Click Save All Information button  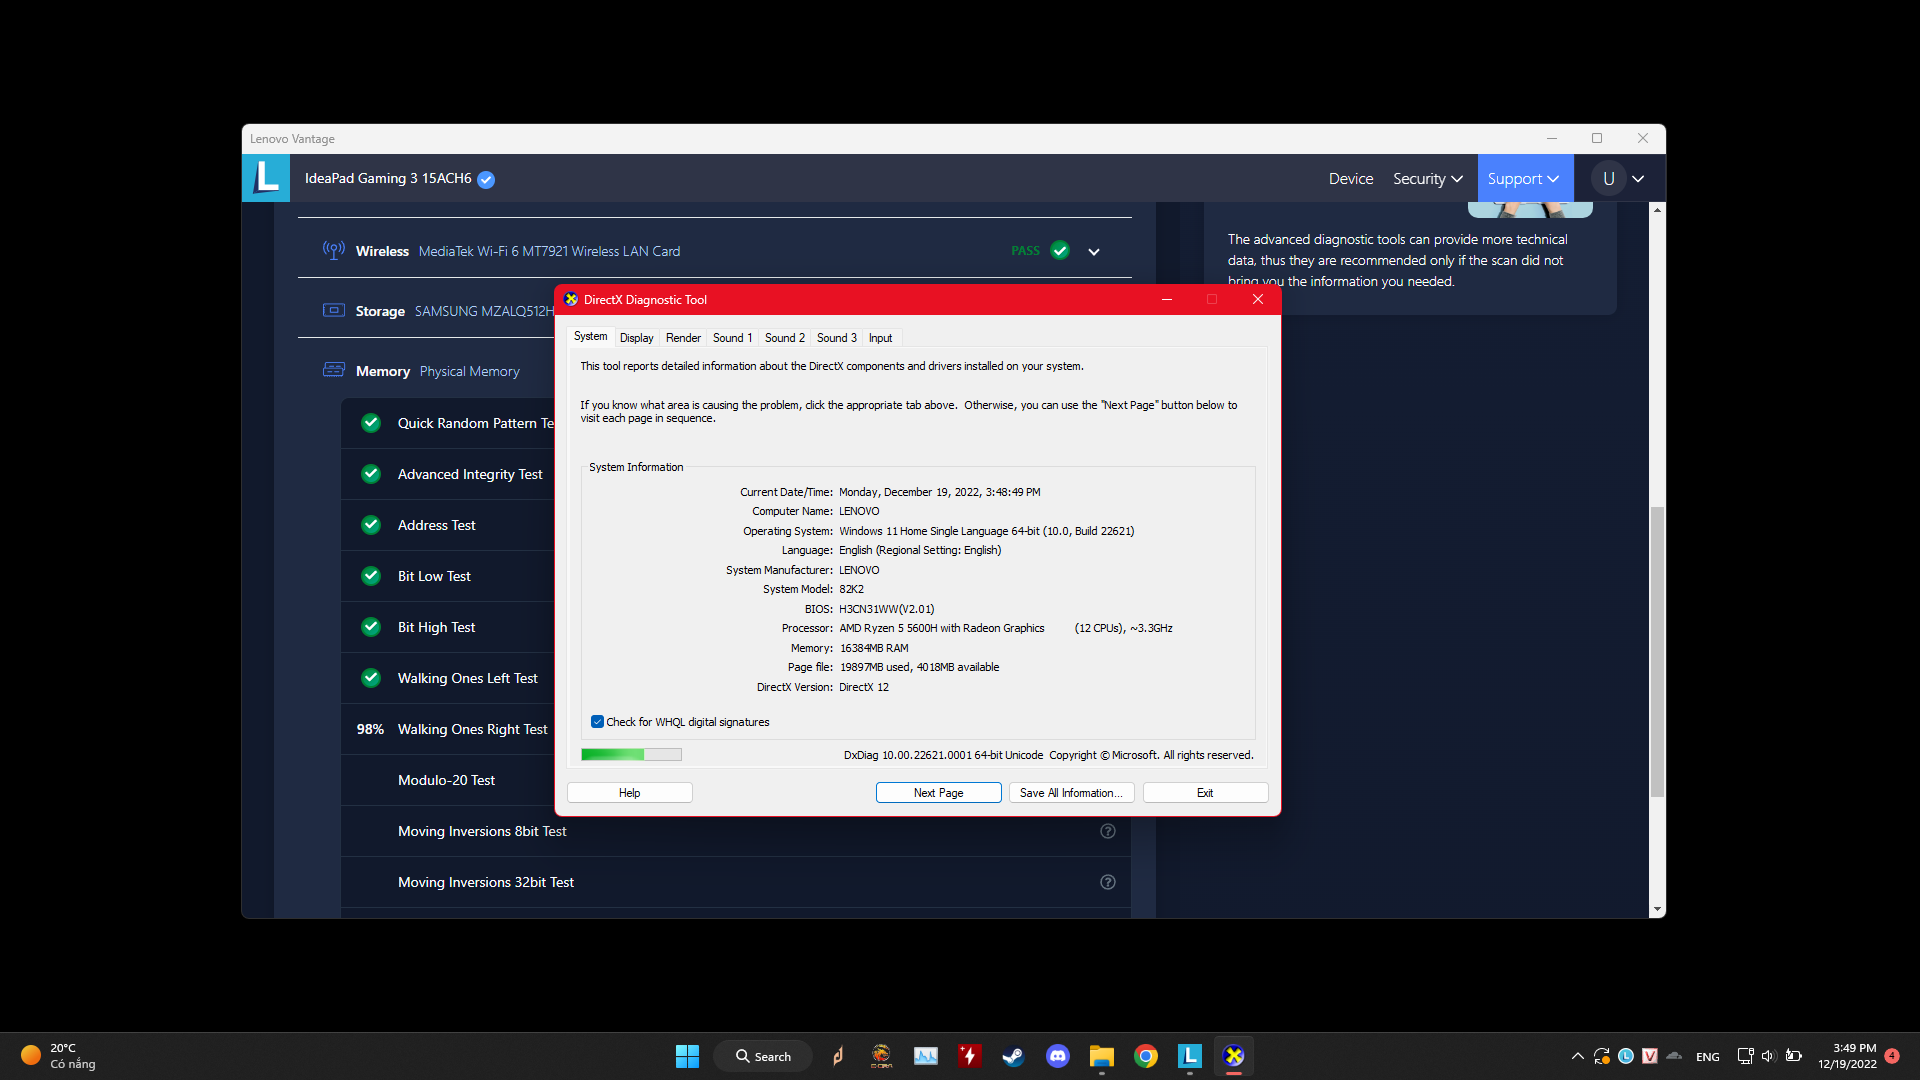[x=1071, y=793]
